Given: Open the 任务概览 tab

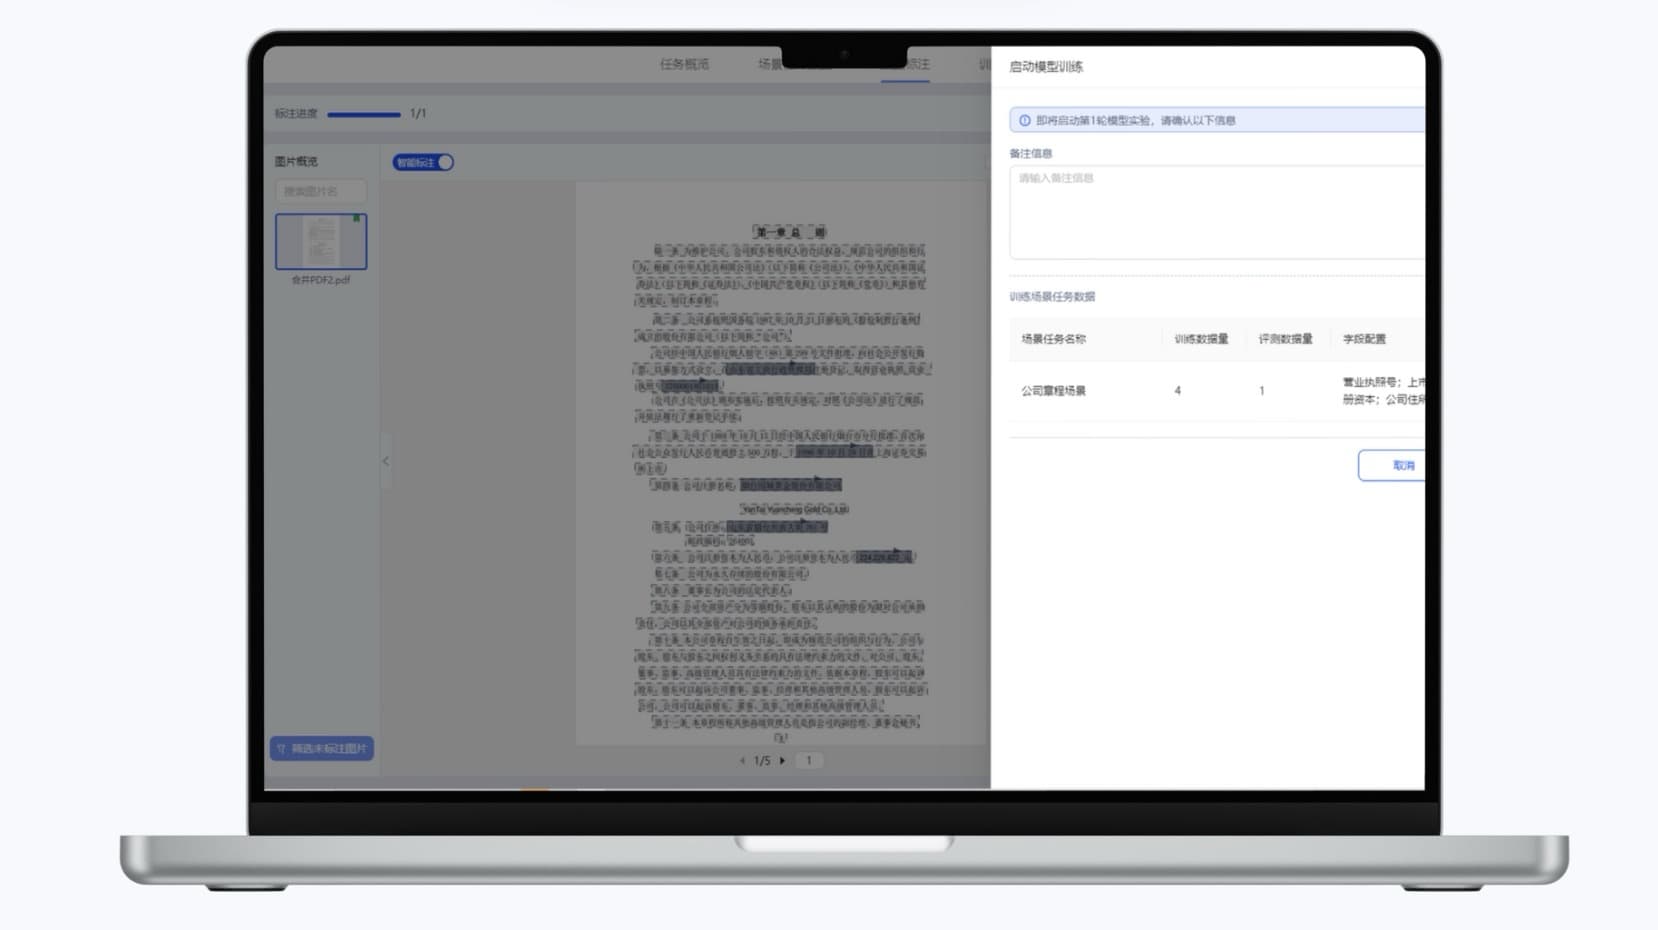Looking at the screenshot, I should pyautogui.click(x=684, y=64).
